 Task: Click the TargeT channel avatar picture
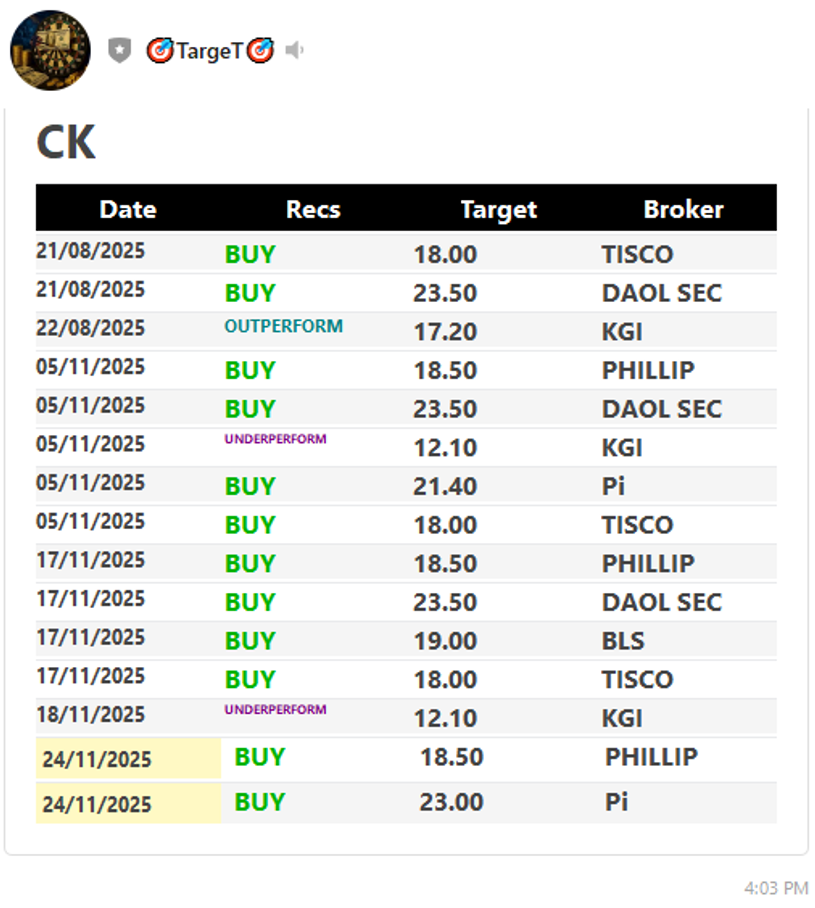(50, 50)
